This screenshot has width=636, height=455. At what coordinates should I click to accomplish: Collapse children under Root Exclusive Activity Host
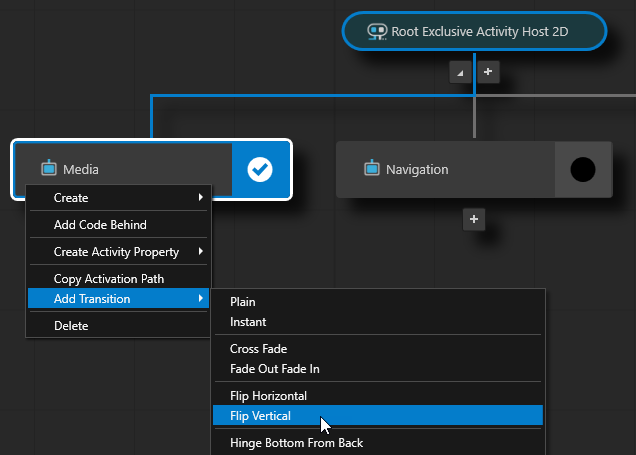click(460, 73)
